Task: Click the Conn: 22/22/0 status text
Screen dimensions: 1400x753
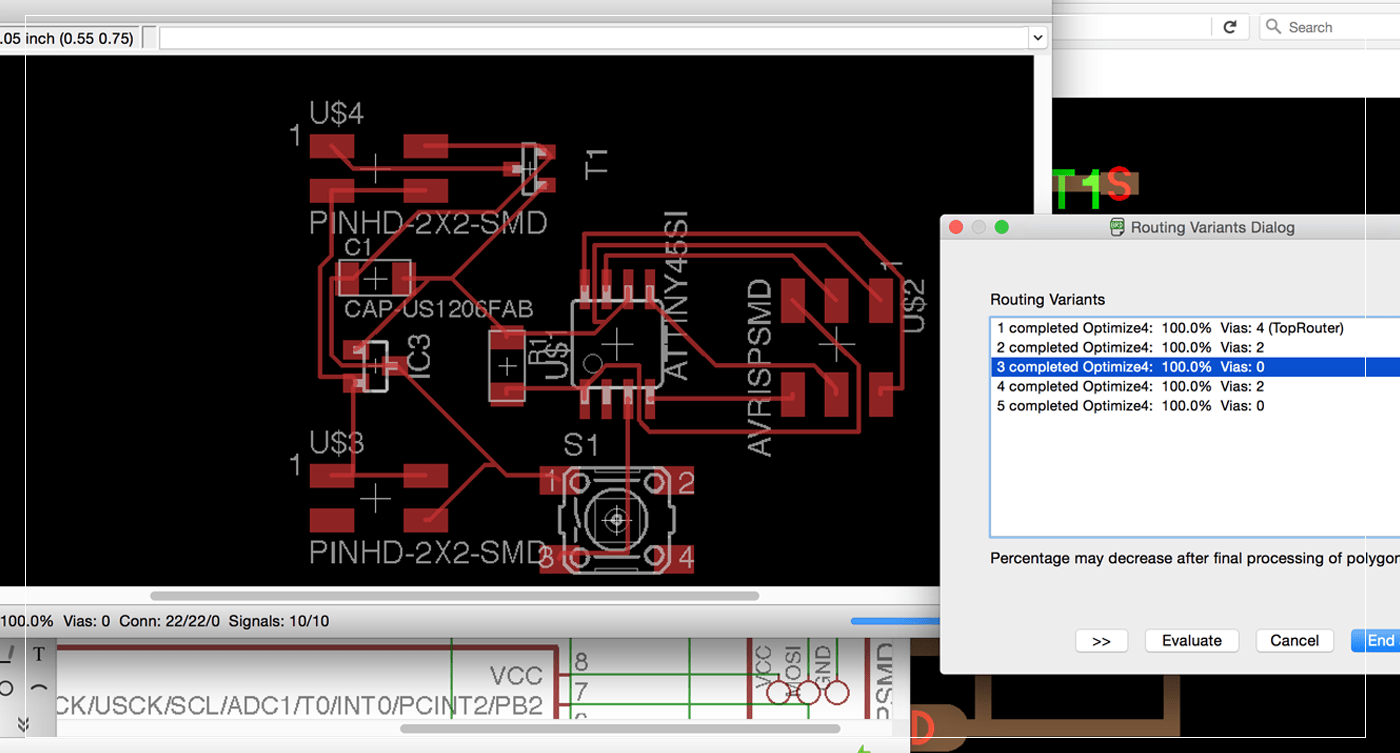Action: pos(169,621)
